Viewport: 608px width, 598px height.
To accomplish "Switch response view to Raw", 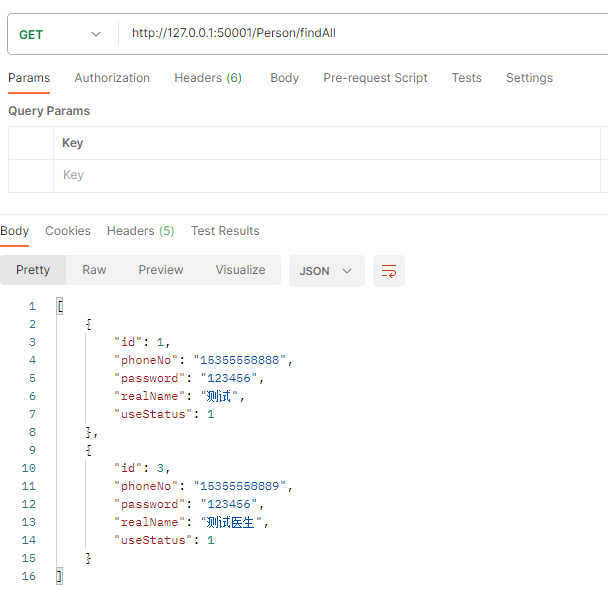I will pyautogui.click(x=94, y=270).
